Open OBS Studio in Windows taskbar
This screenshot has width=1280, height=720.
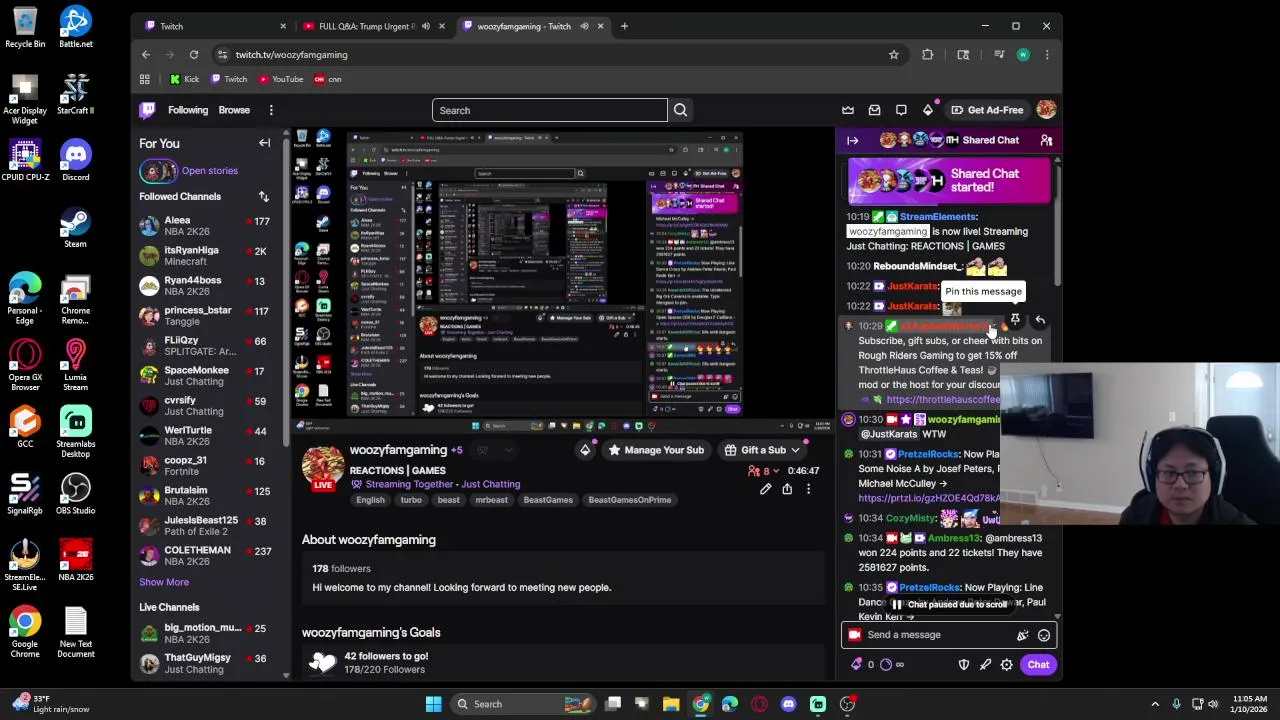coord(846,704)
